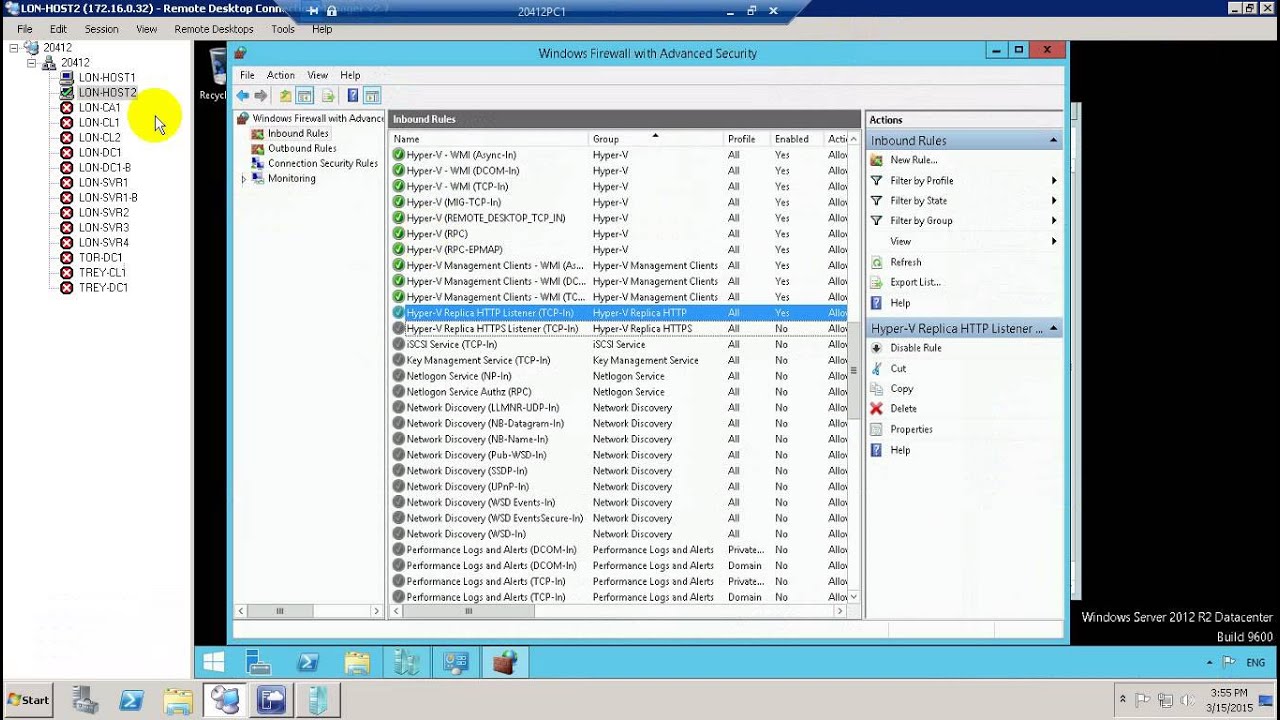Click the green check icon of Hyper-V (RPC)
This screenshot has height=720, width=1280.
(398, 234)
